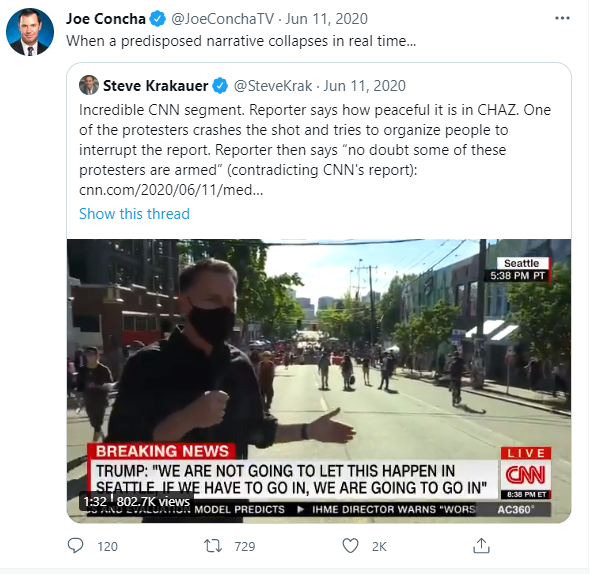The image size is (590, 574).
Task: Open the three-dot more options menu
Action: tap(562, 18)
